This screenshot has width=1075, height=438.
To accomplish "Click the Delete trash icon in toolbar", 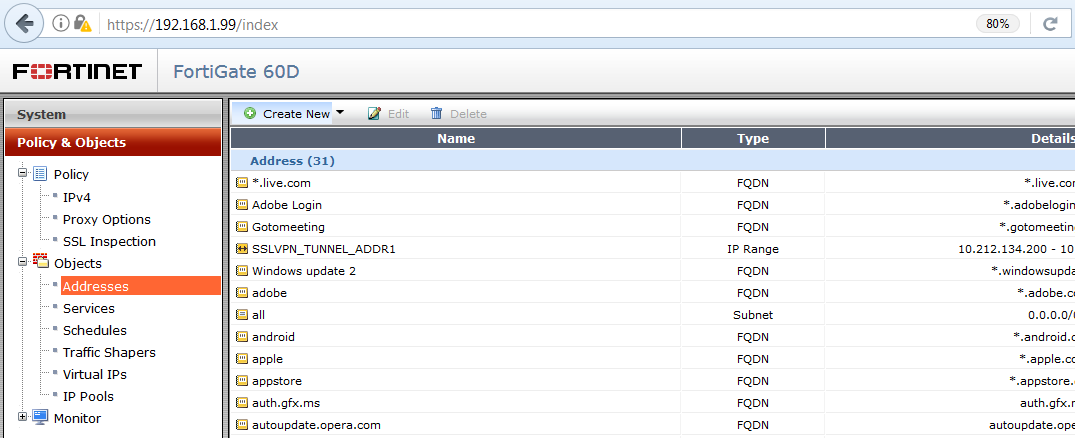I will pos(436,114).
